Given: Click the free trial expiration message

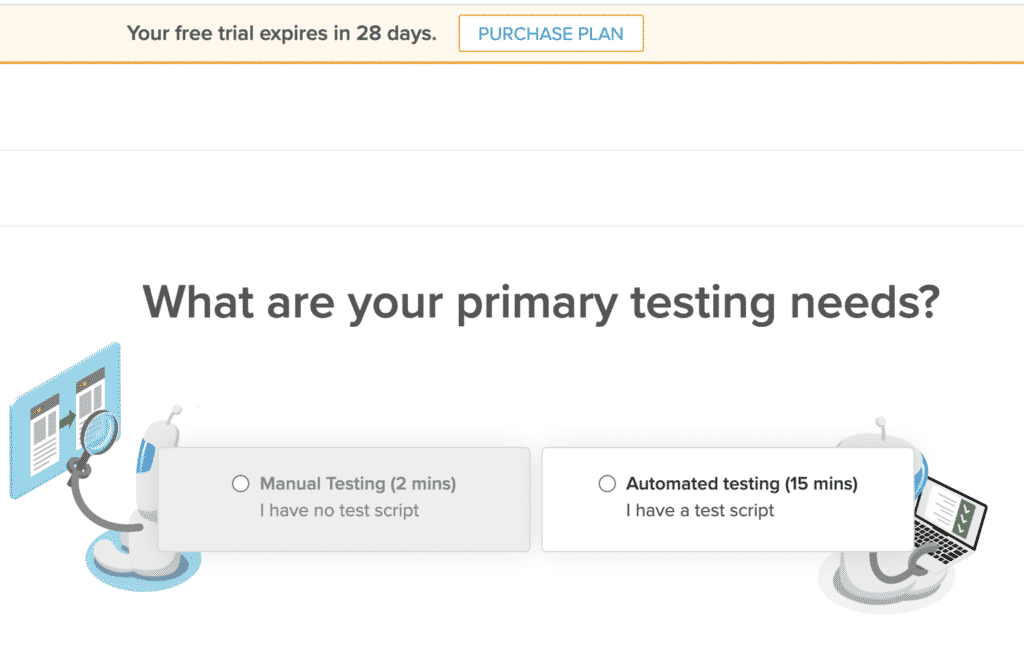Looking at the screenshot, I should [x=281, y=34].
